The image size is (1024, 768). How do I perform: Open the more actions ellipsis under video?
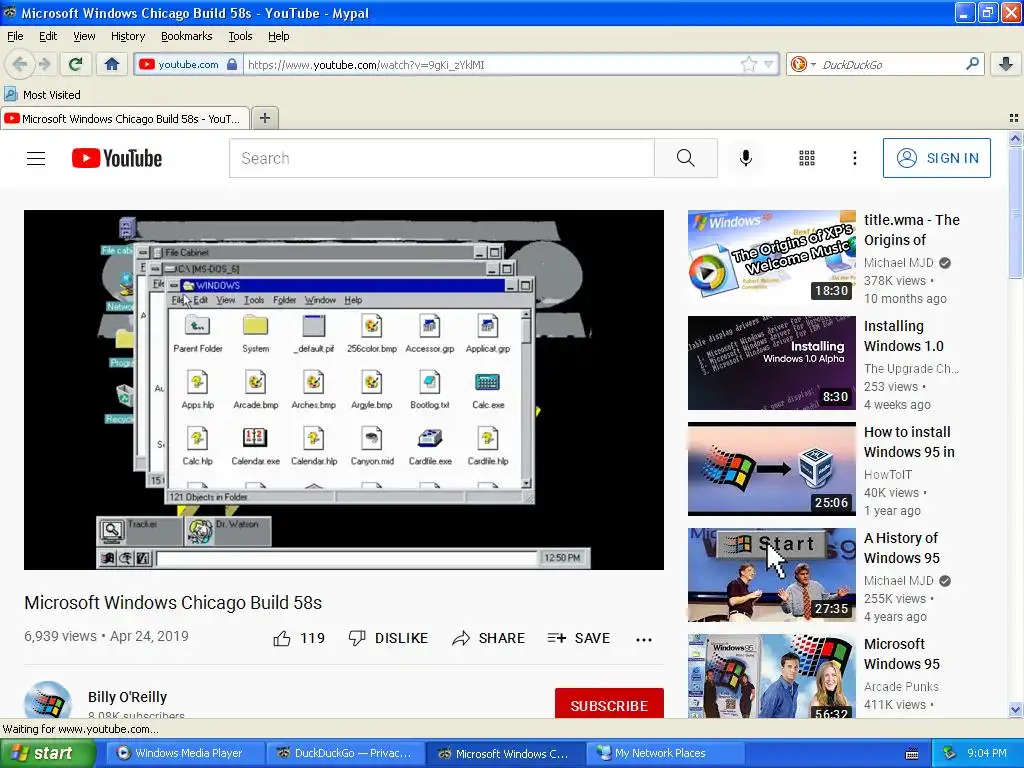point(644,639)
